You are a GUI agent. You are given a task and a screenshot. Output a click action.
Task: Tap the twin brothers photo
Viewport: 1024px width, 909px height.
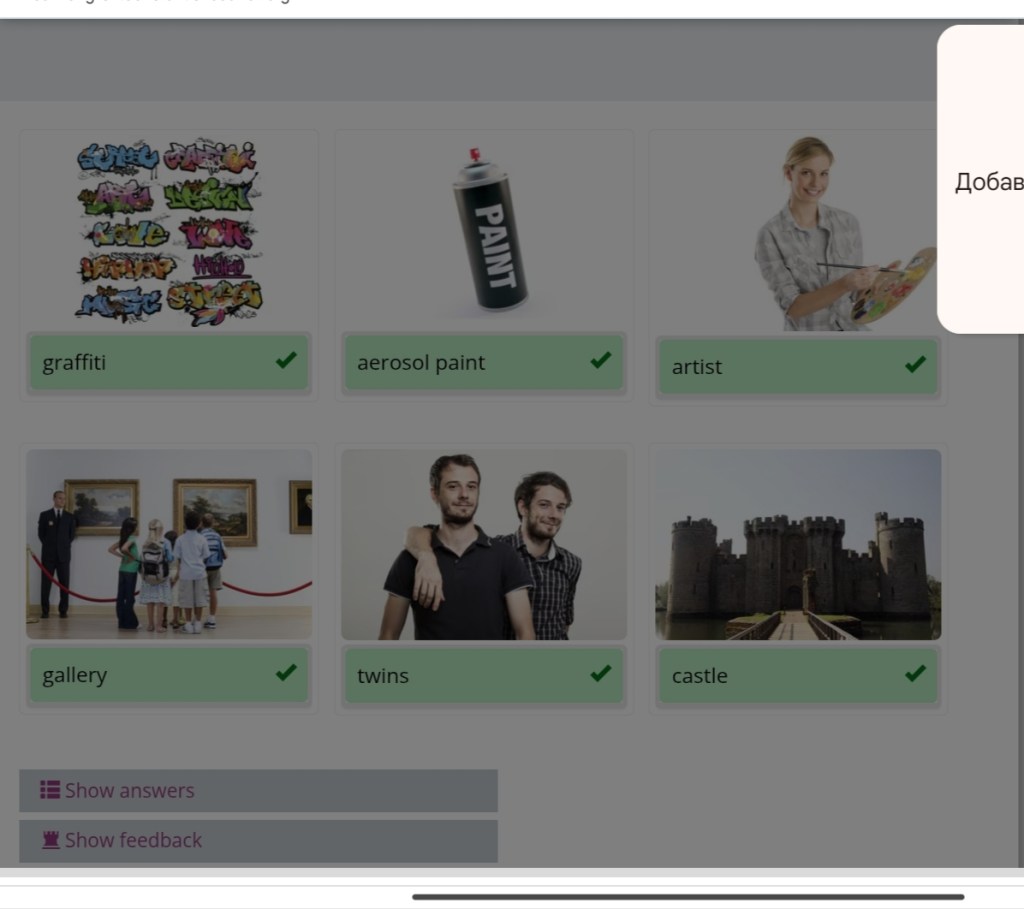click(484, 544)
